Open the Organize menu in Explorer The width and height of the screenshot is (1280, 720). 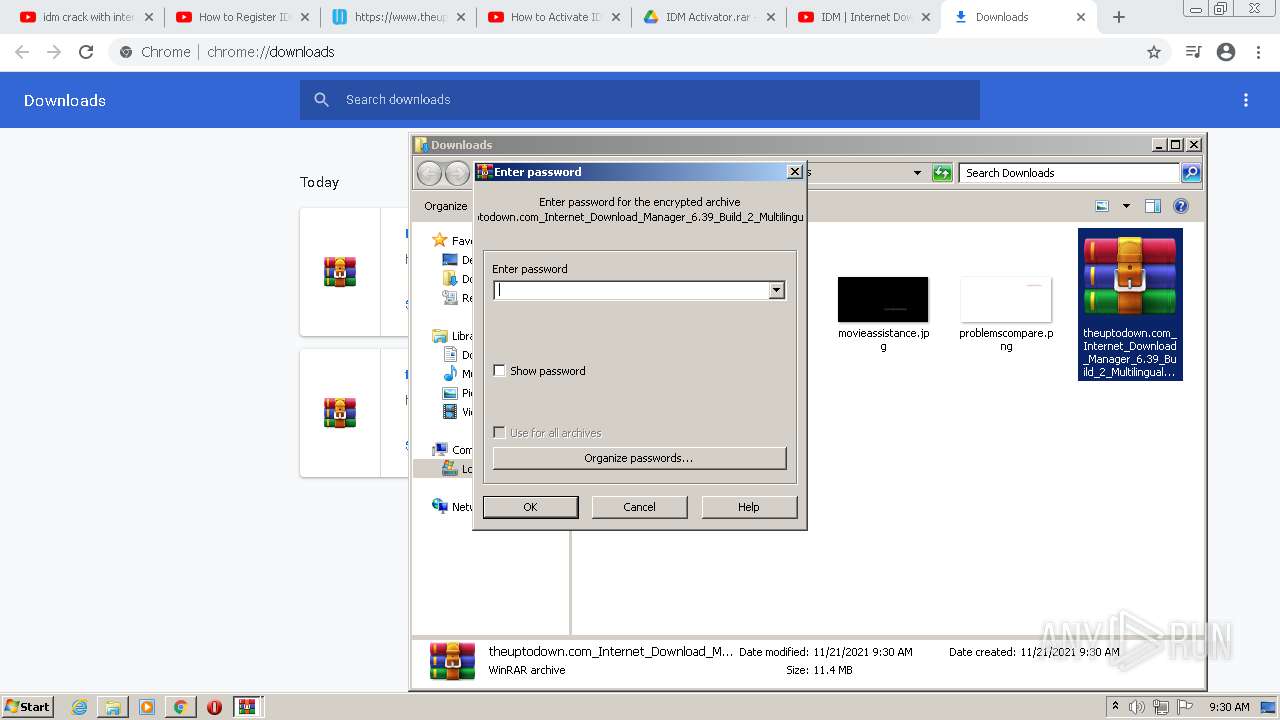[446, 206]
